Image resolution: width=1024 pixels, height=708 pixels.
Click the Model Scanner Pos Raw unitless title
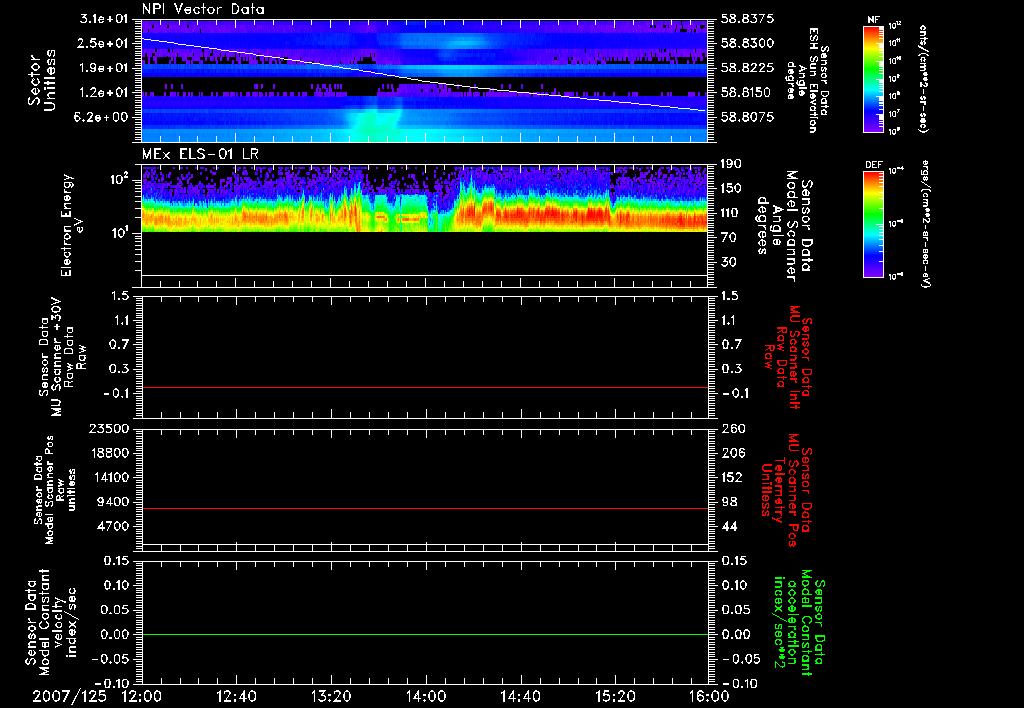point(55,490)
